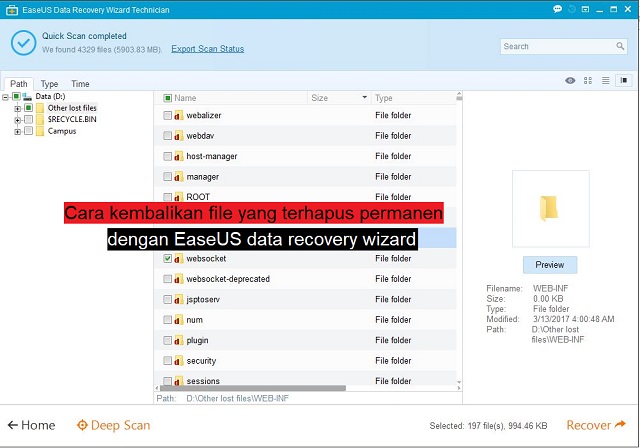Switch to the Time tab
Image resolution: width=640 pixels, height=448 pixels.
coord(80,84)
